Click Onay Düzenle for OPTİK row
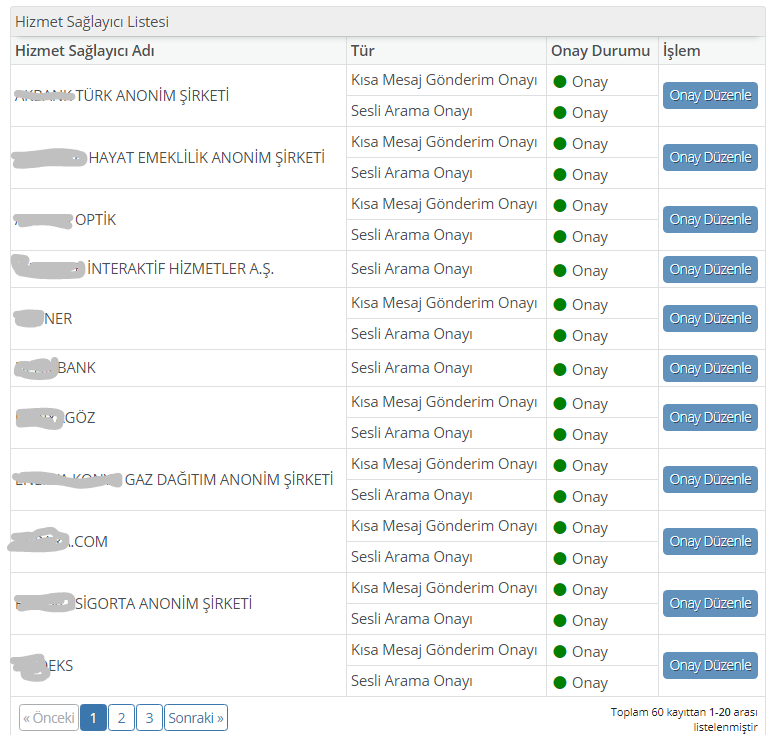Screen dimensions: 774x735 point(710,219)
